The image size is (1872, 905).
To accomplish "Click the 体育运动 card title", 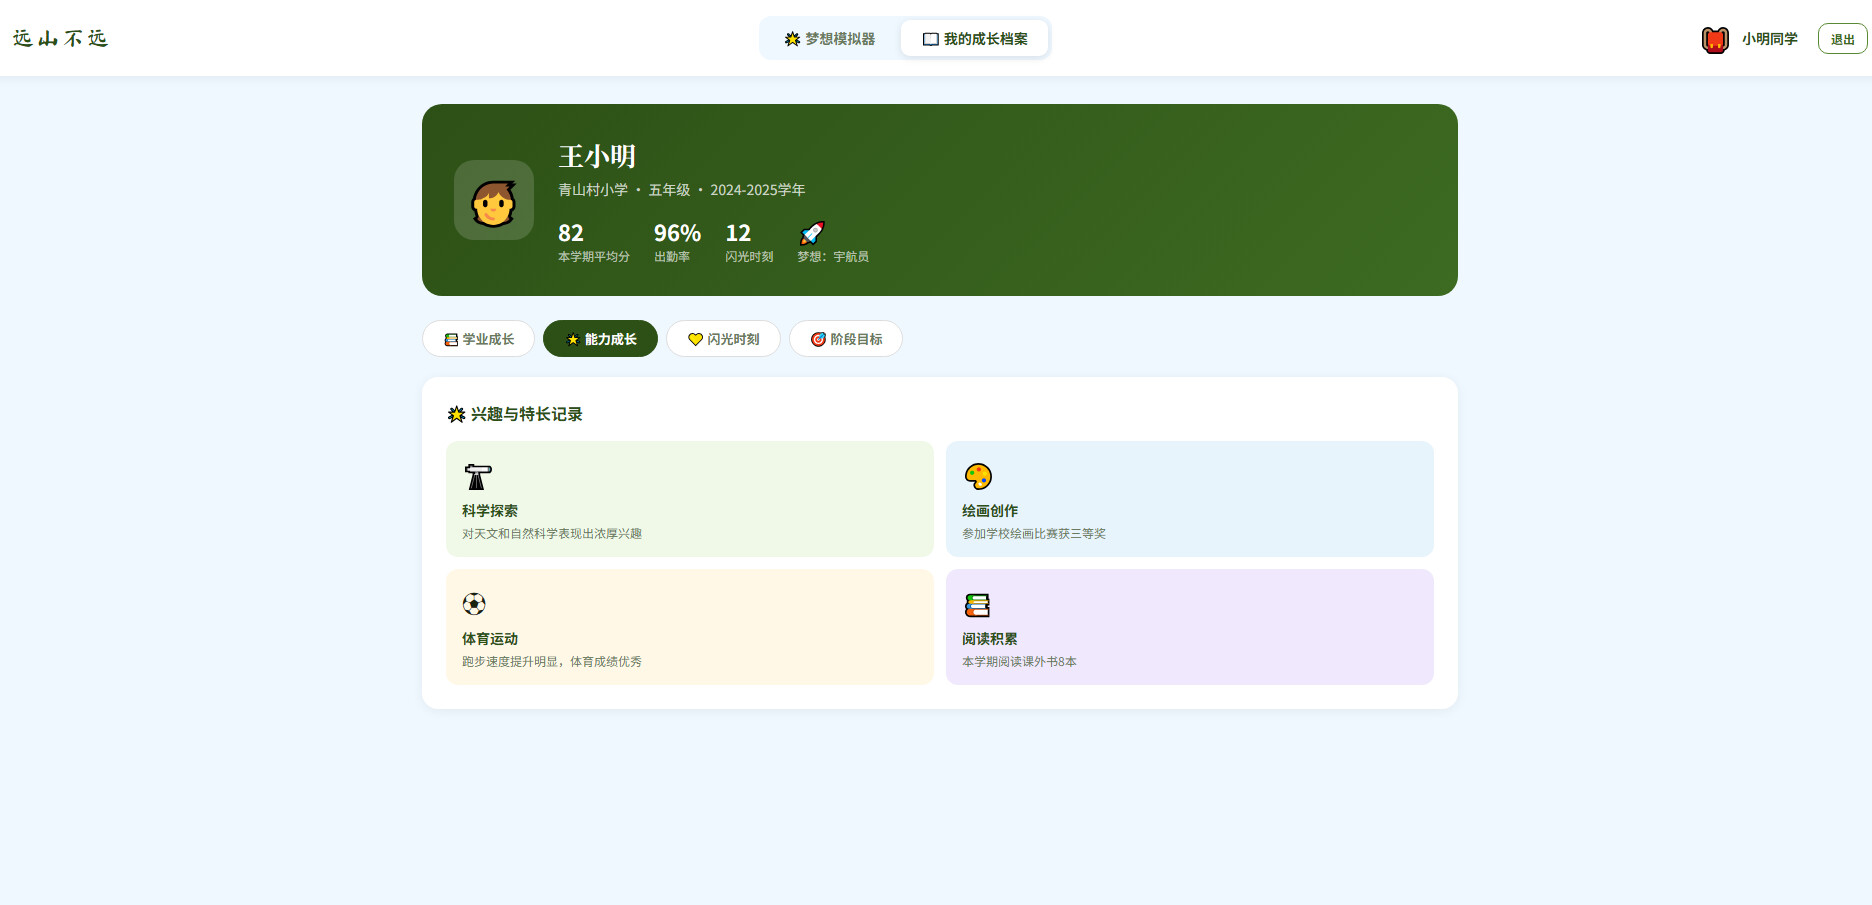I will 490,639.
